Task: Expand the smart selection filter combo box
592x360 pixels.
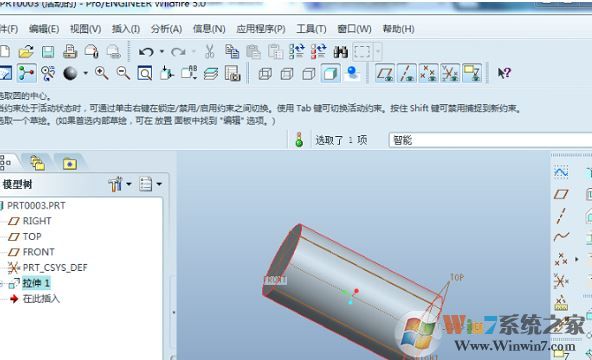Action: click(x=490, y=140)
